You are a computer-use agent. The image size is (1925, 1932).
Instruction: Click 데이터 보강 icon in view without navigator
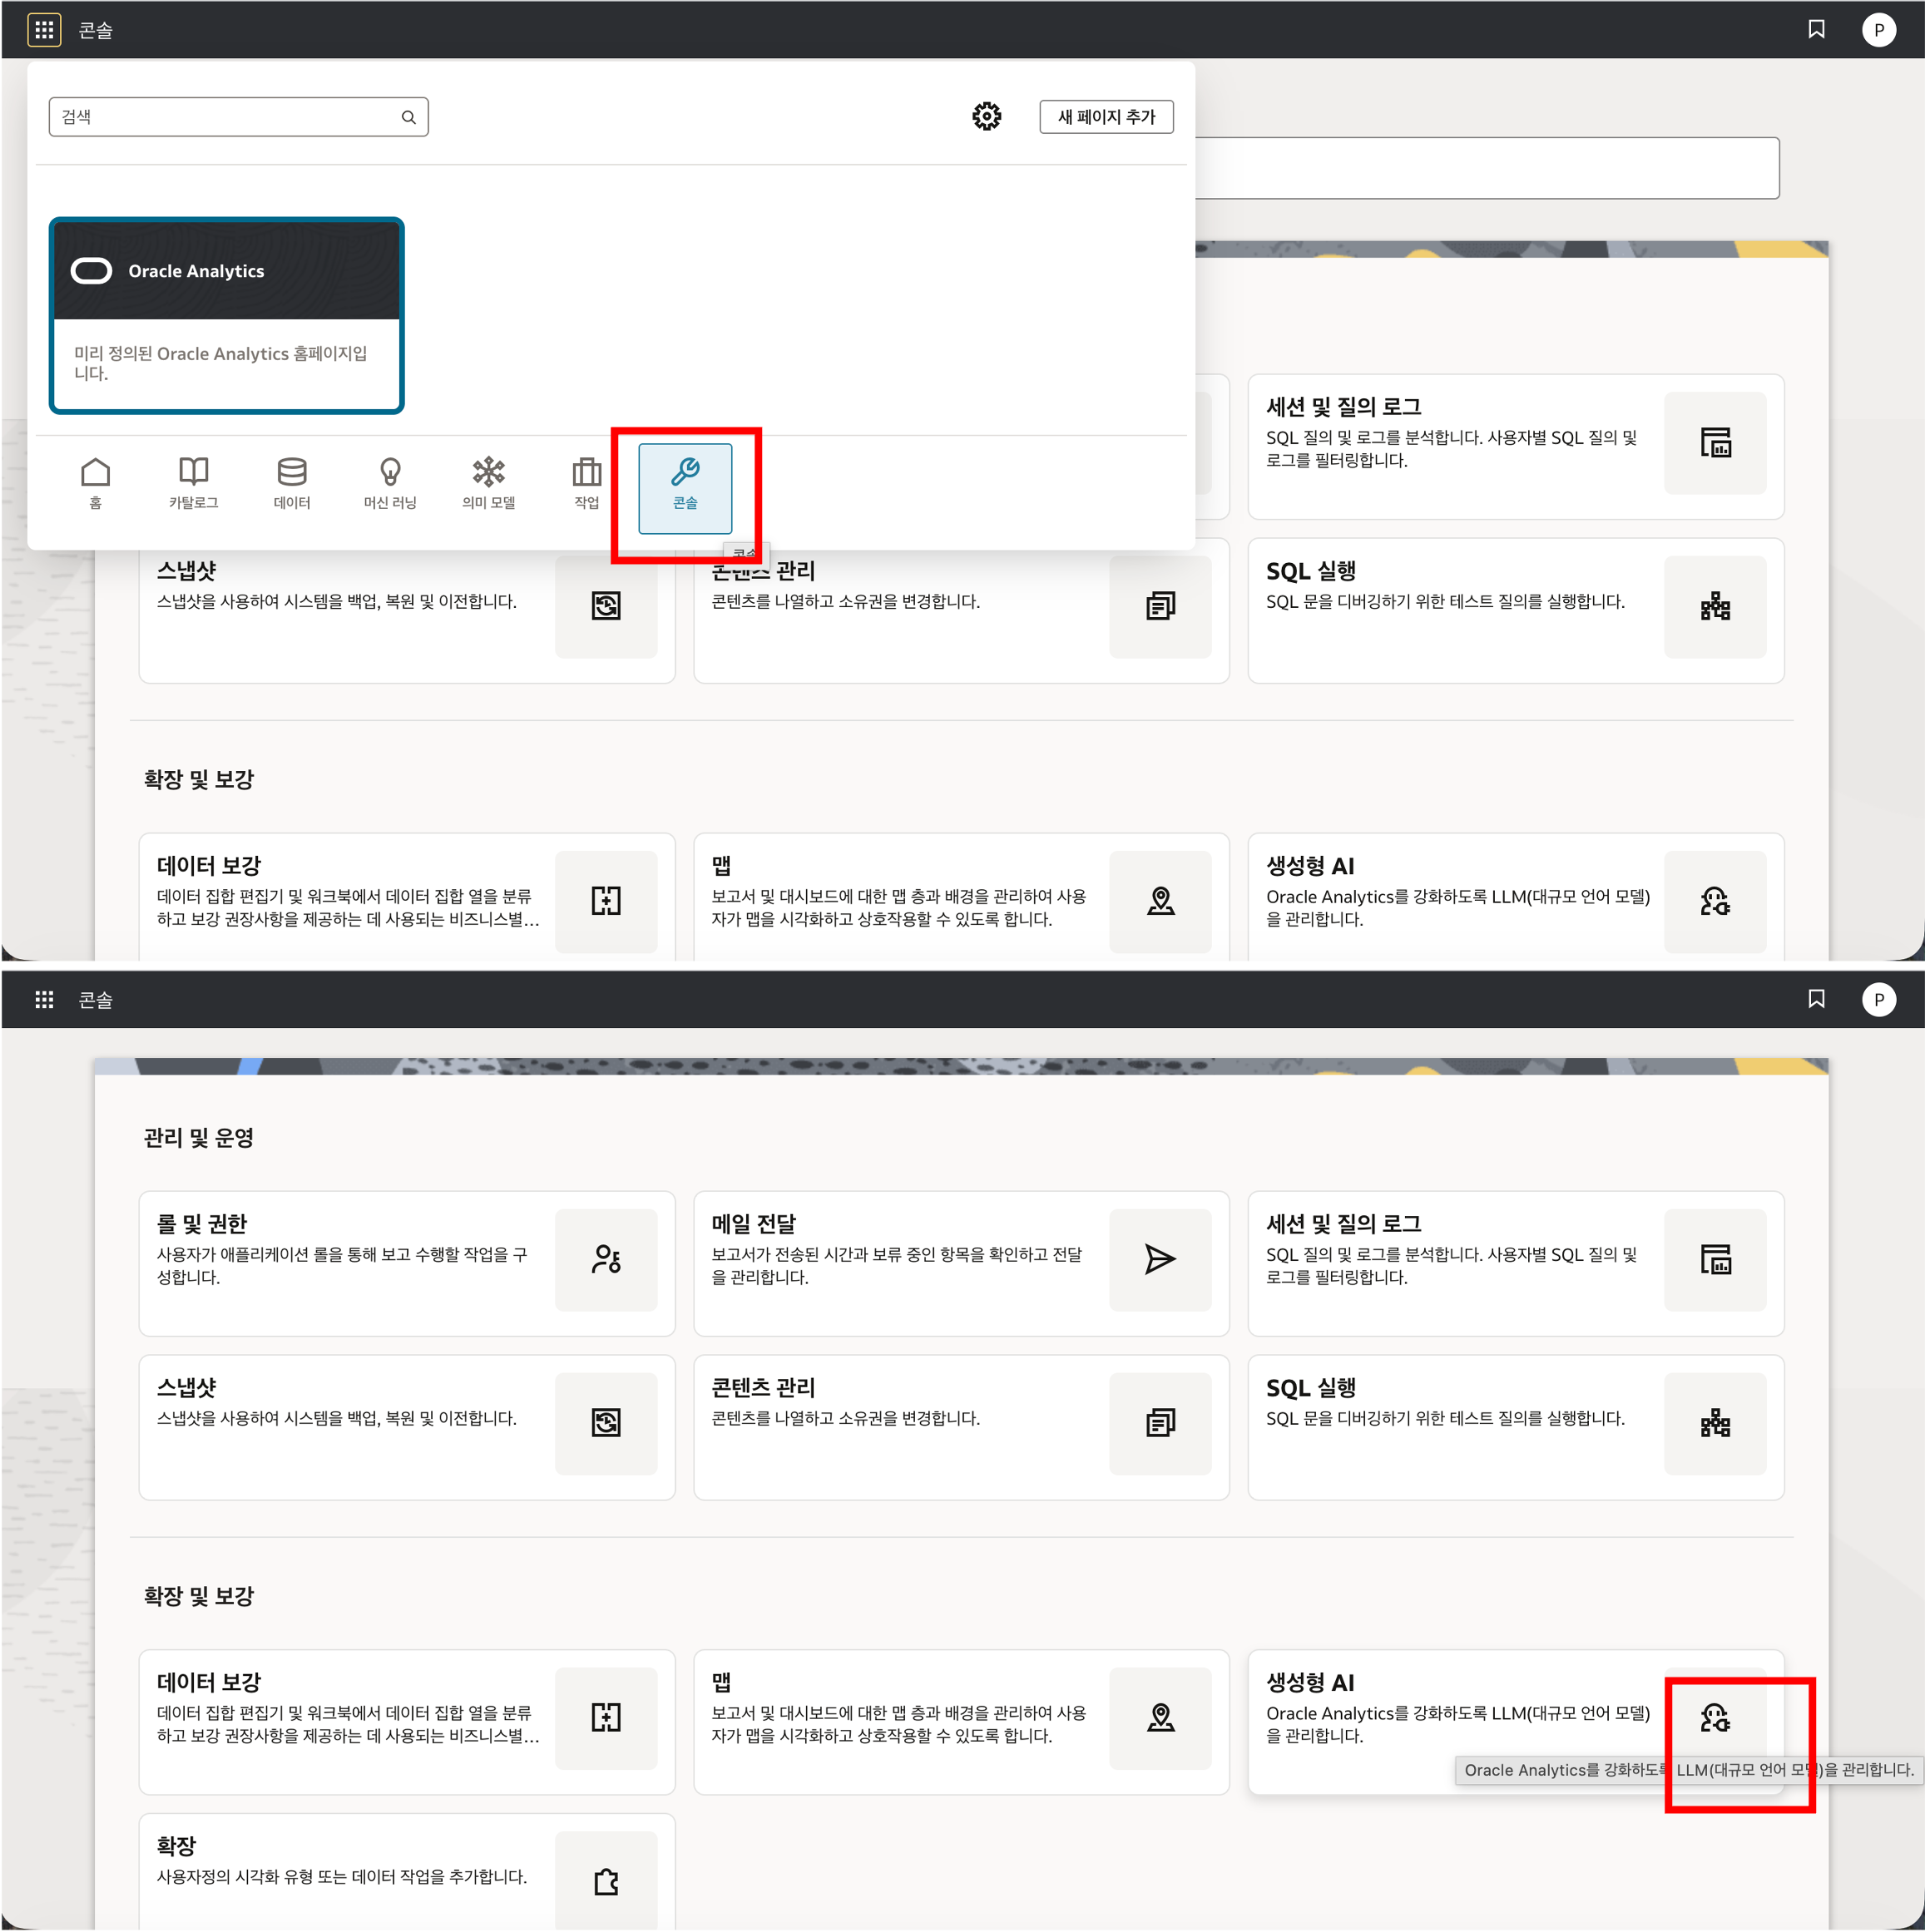(x=606, y=1717)
